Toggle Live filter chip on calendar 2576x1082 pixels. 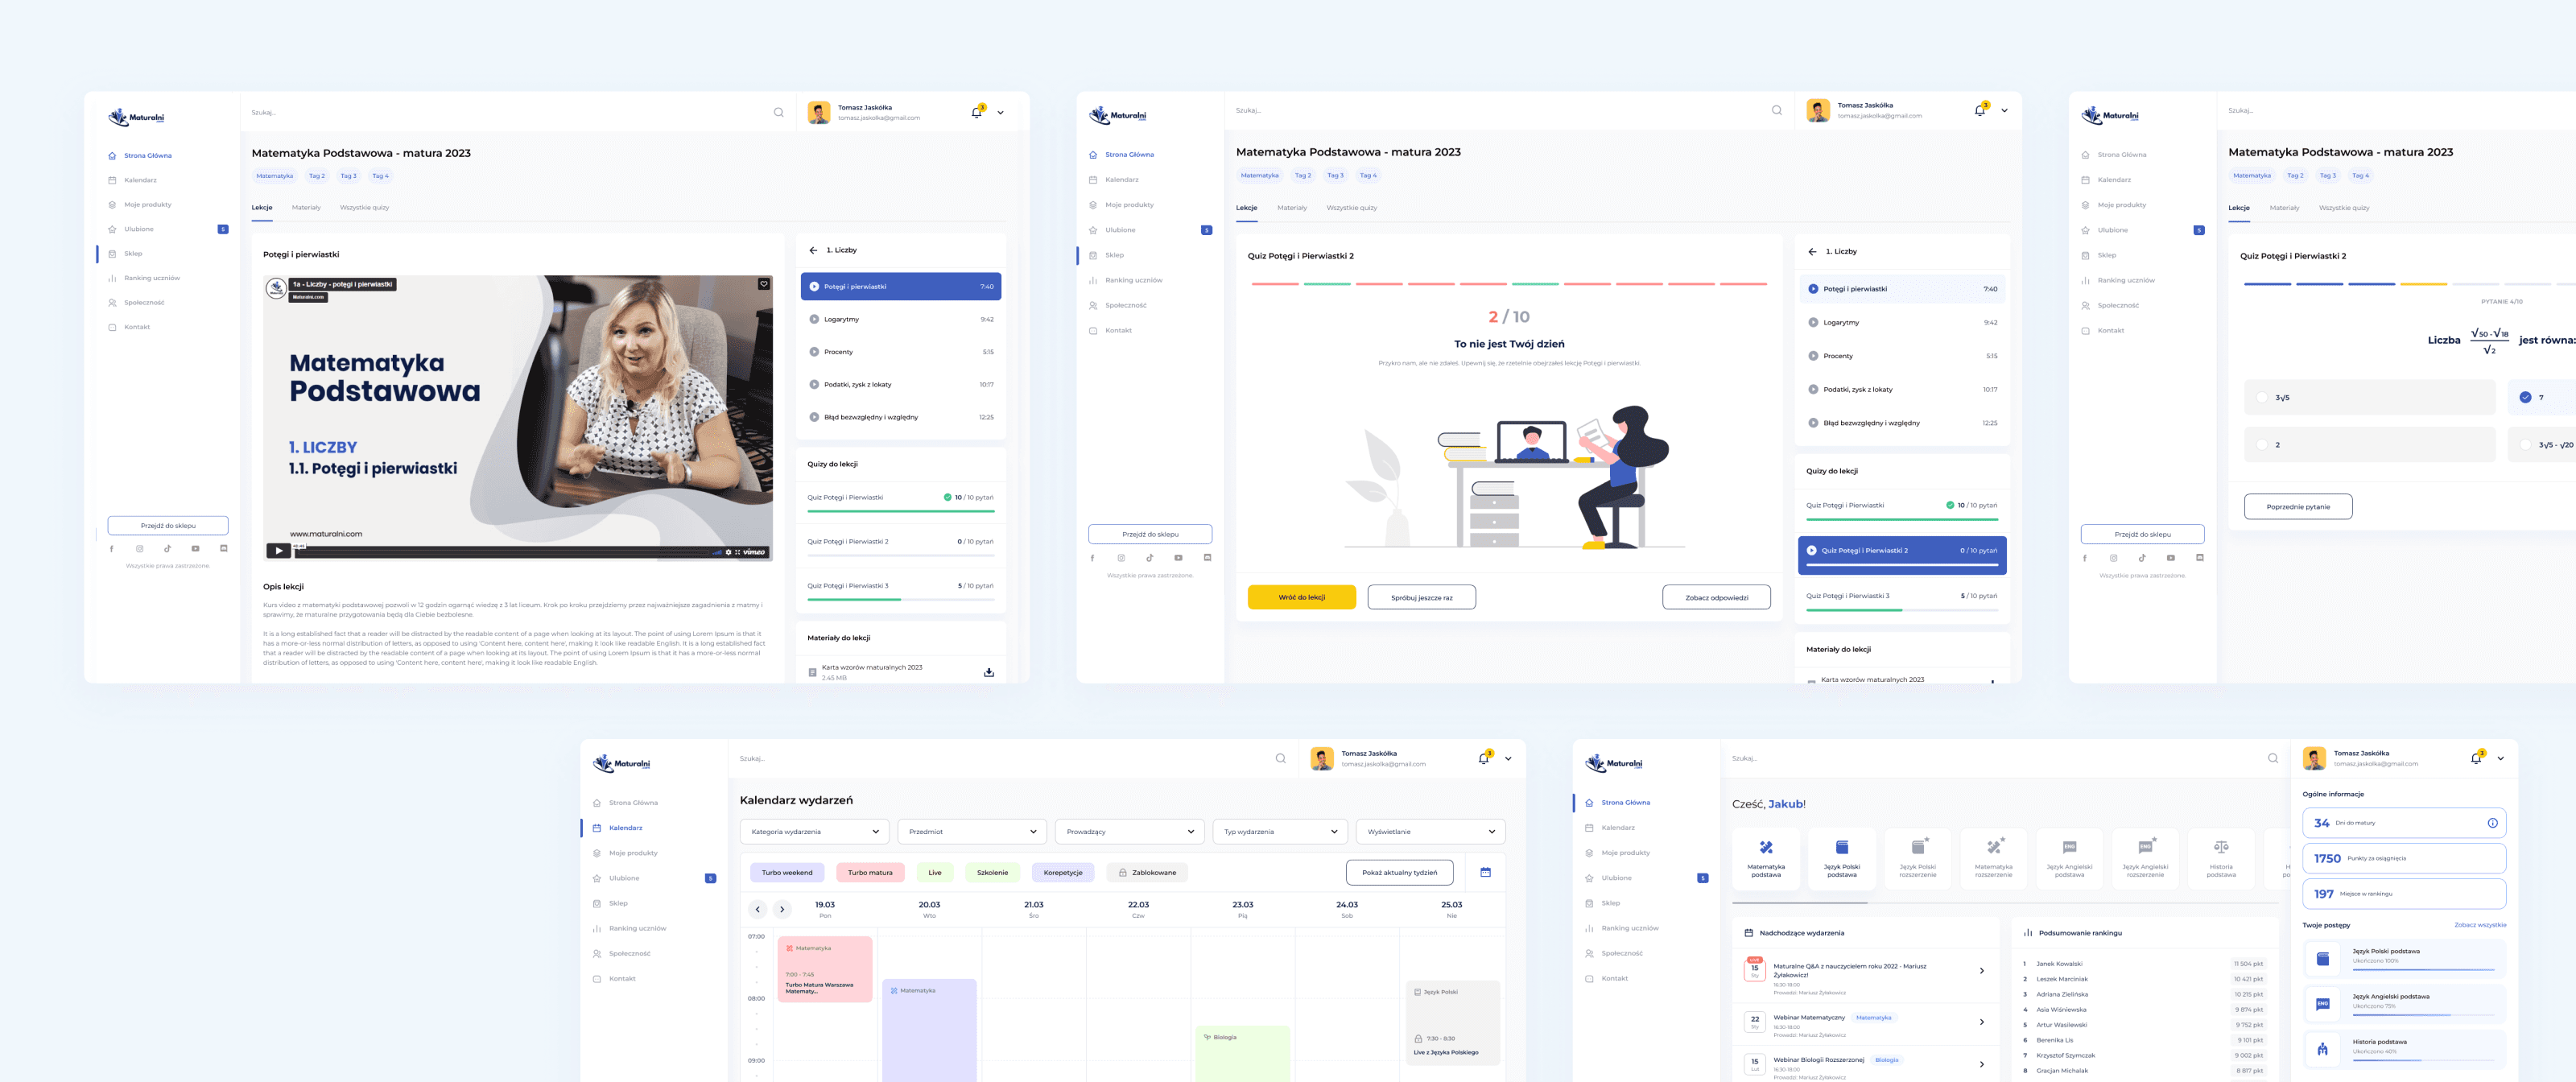tap(935, 872)
